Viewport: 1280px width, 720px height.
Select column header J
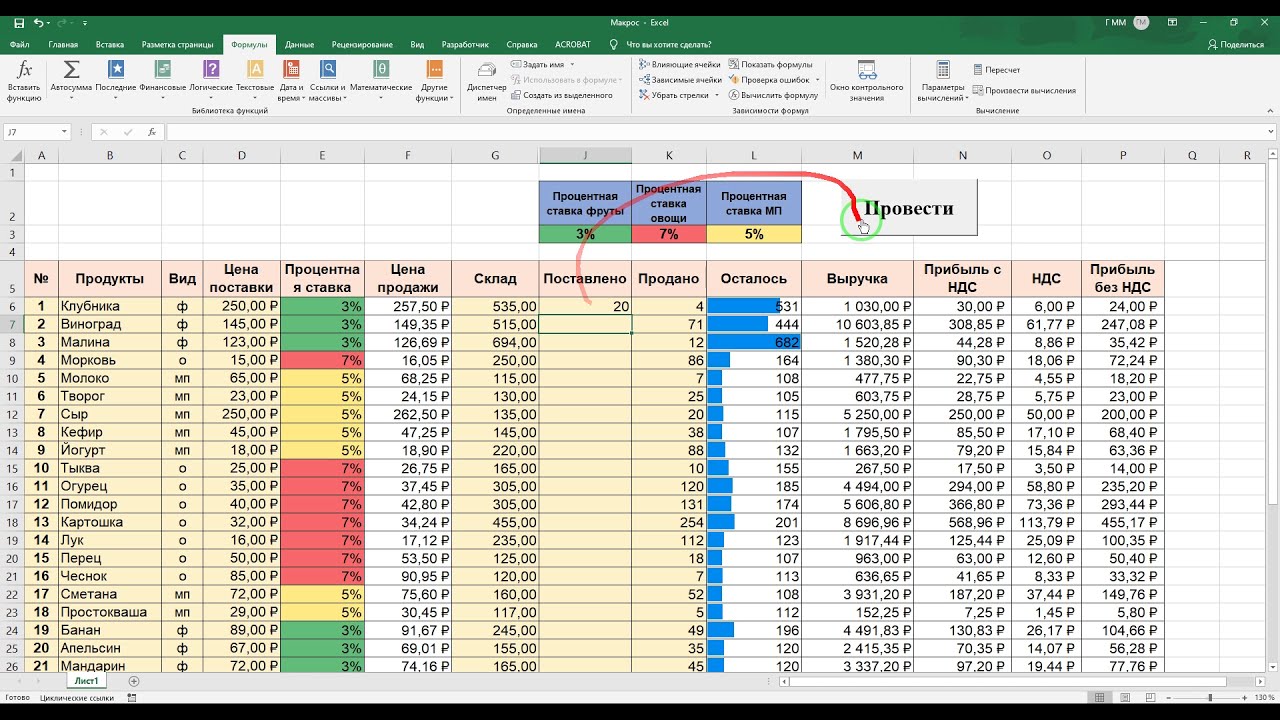(x=585, y=155)
